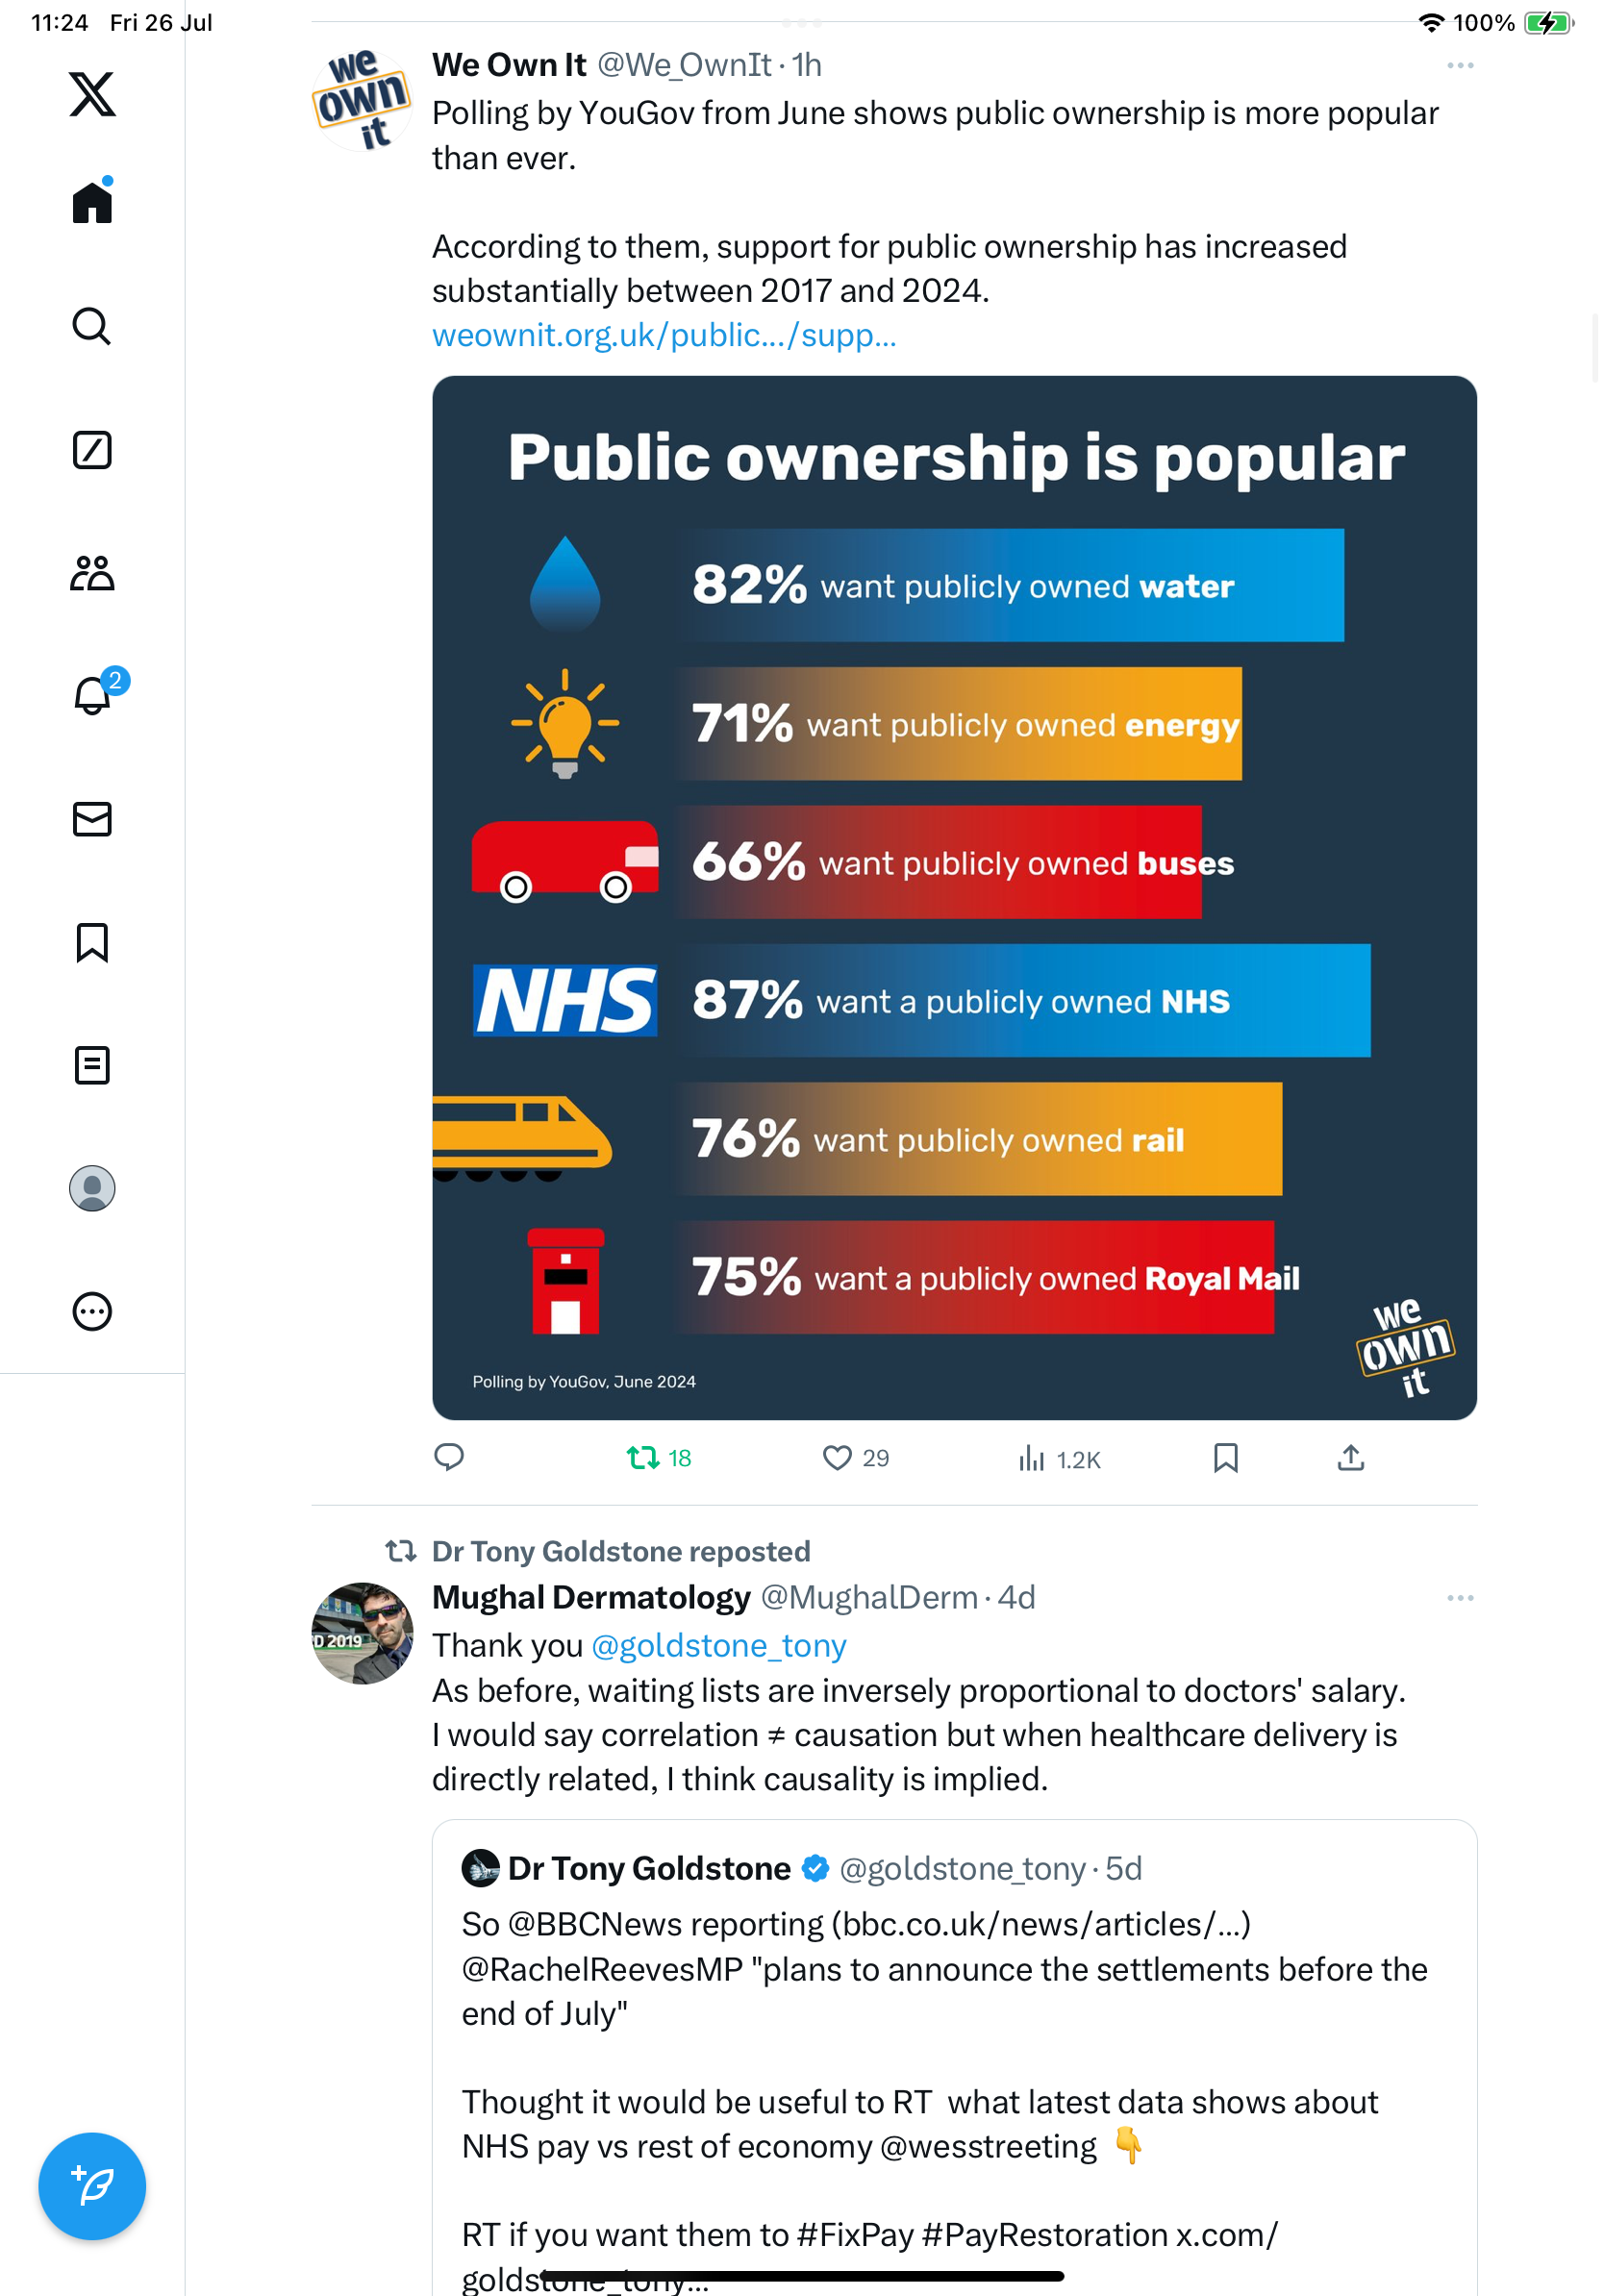1604x2296 pixels.
Task: Open the X logo home
Action: click(92, 94)
